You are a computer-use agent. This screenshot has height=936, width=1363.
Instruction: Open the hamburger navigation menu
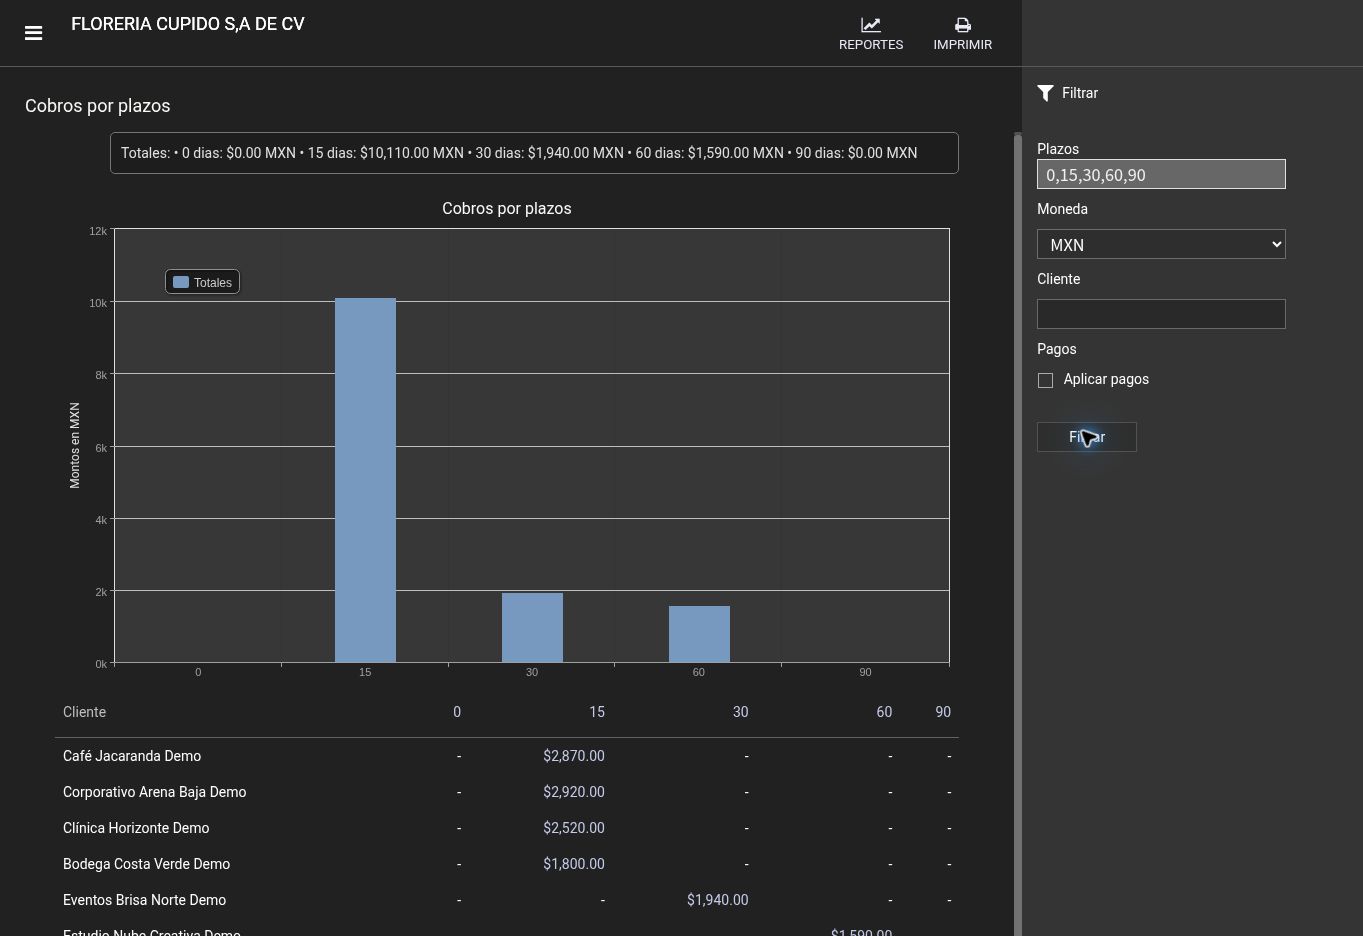point(33,33)
